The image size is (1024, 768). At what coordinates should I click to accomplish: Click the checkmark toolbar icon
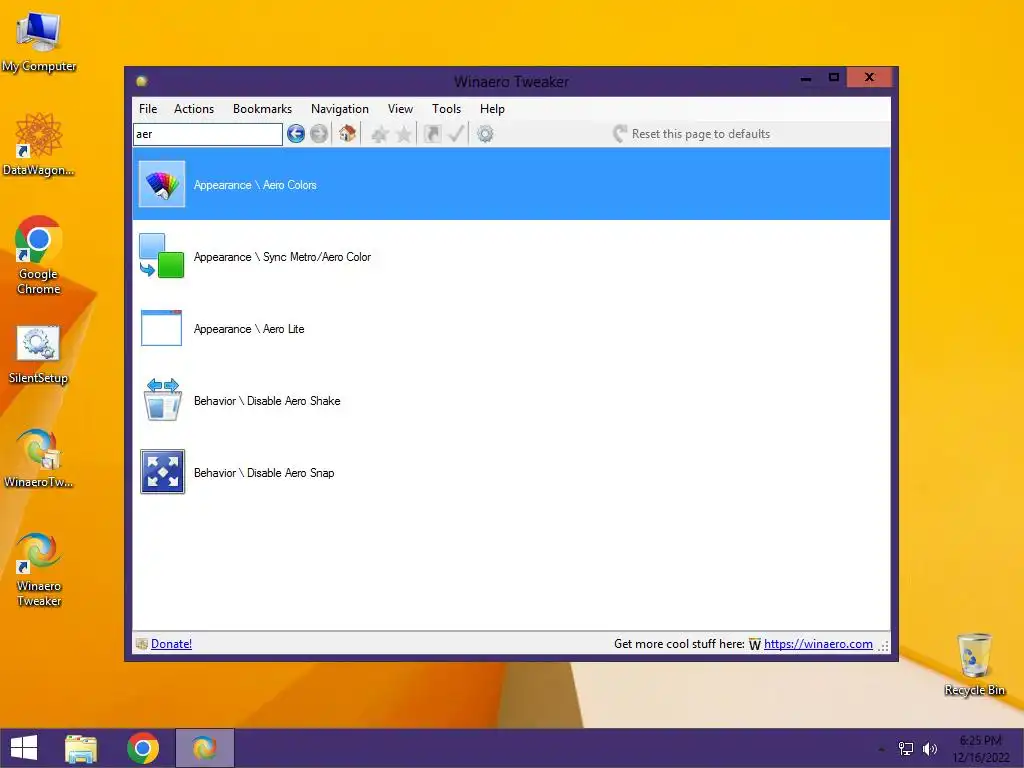click(x=456, y=134)
